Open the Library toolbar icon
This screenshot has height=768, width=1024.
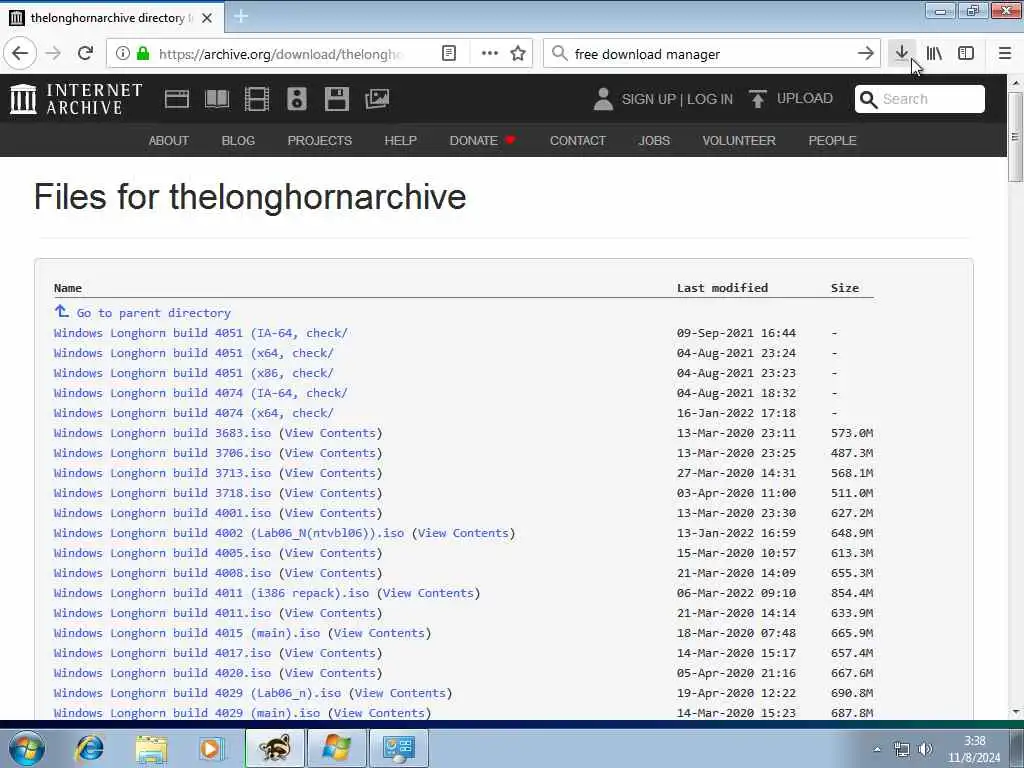point(935,54)
